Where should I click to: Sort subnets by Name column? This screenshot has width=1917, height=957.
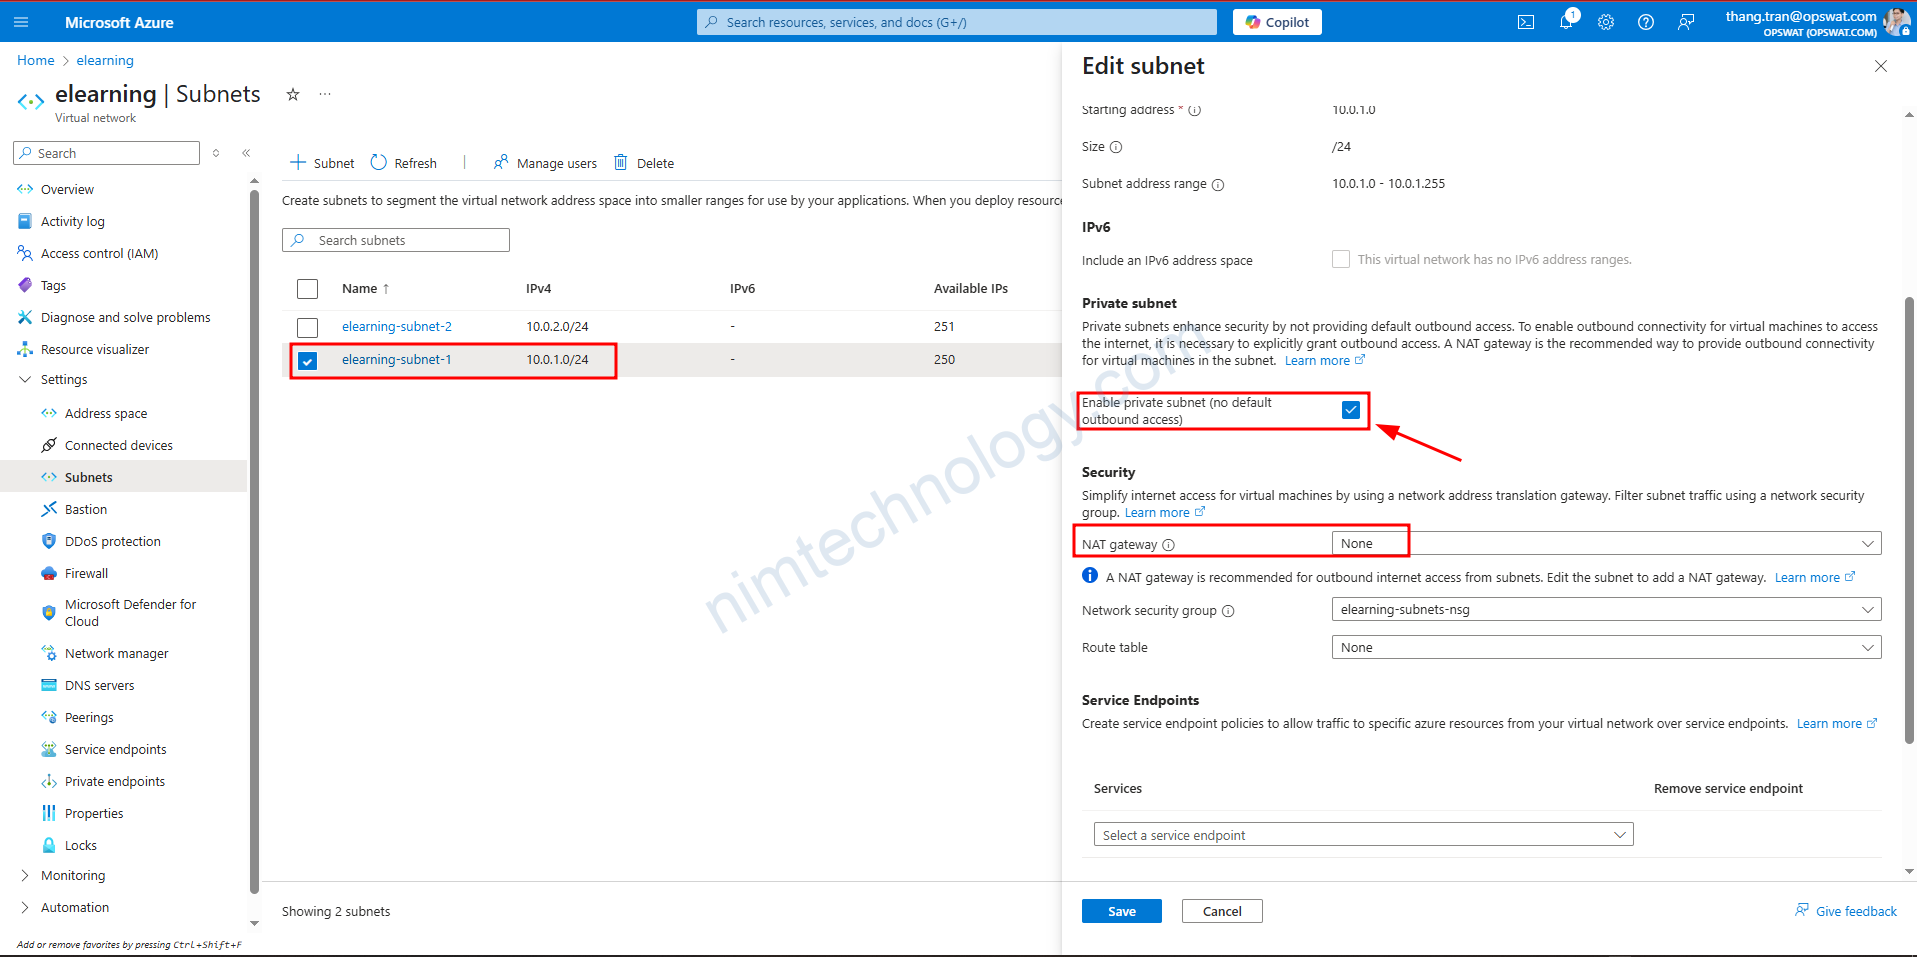tap(365, 288)
